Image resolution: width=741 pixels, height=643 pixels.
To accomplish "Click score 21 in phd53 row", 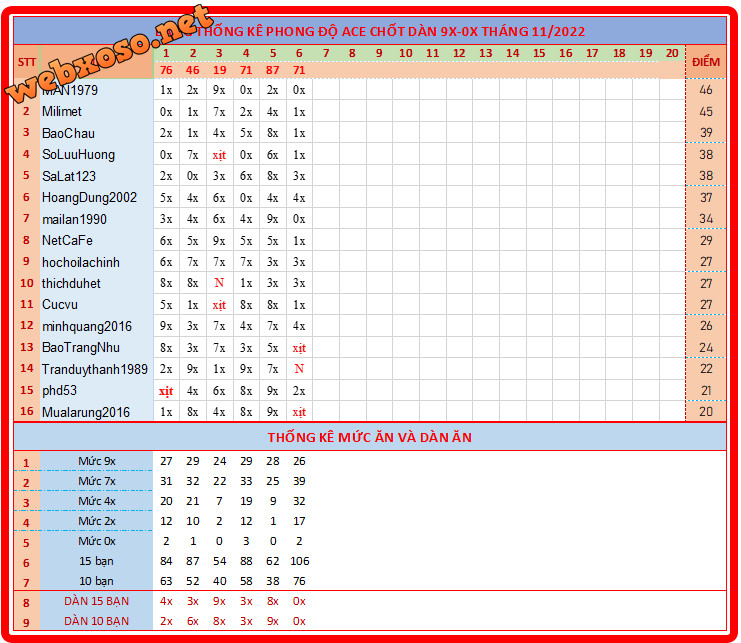I will click(706, 391).
